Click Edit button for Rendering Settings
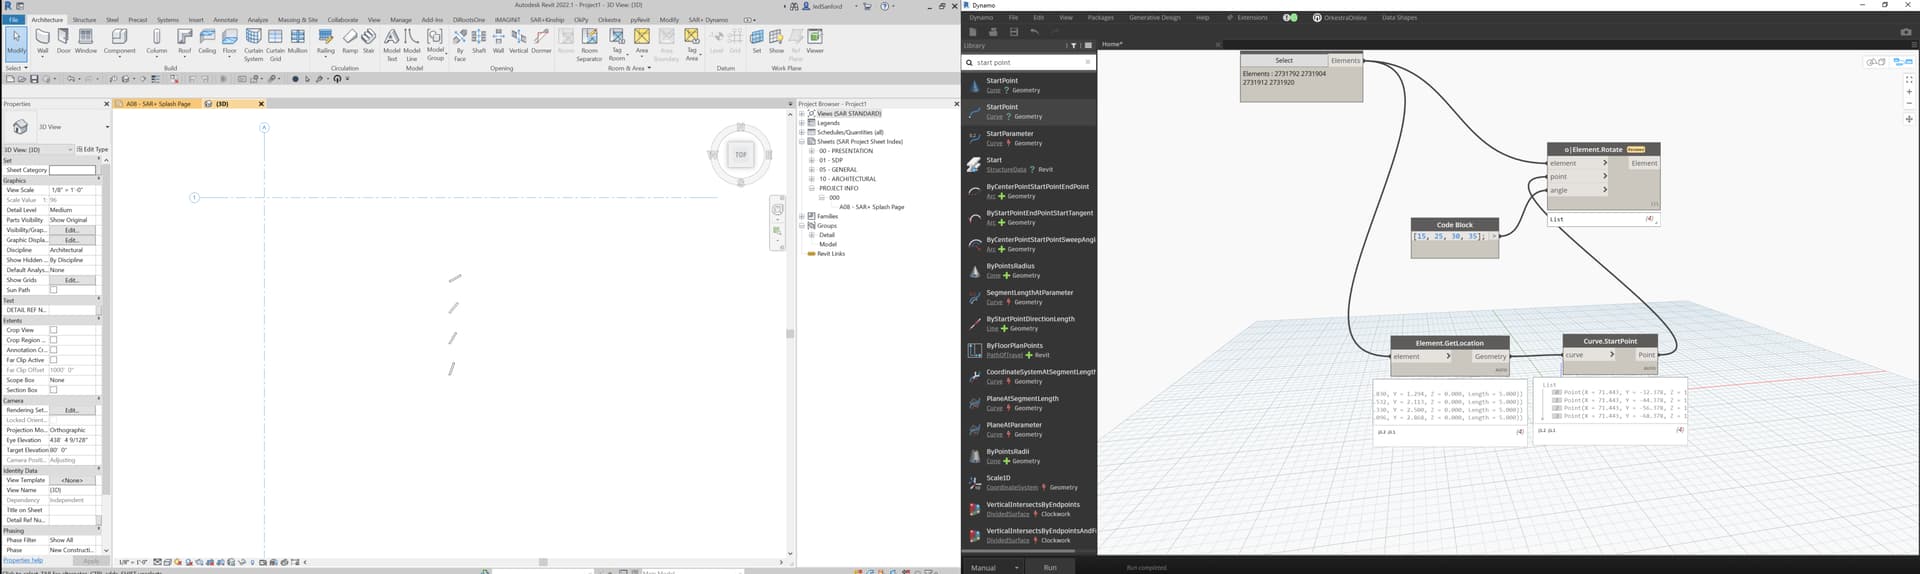Image resolution: width=1920 pixels, height=574 pixels. click(x=72, y=410)
